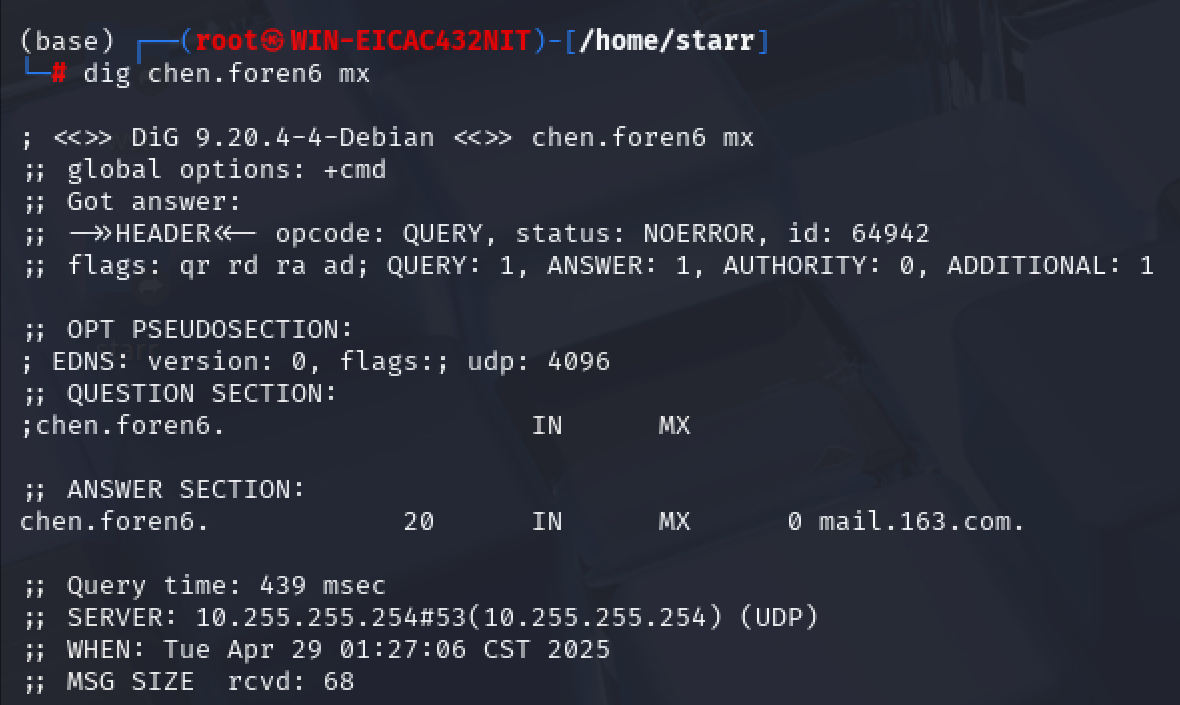Click the skull icon after root in prompt

click(x=272, y=41)
